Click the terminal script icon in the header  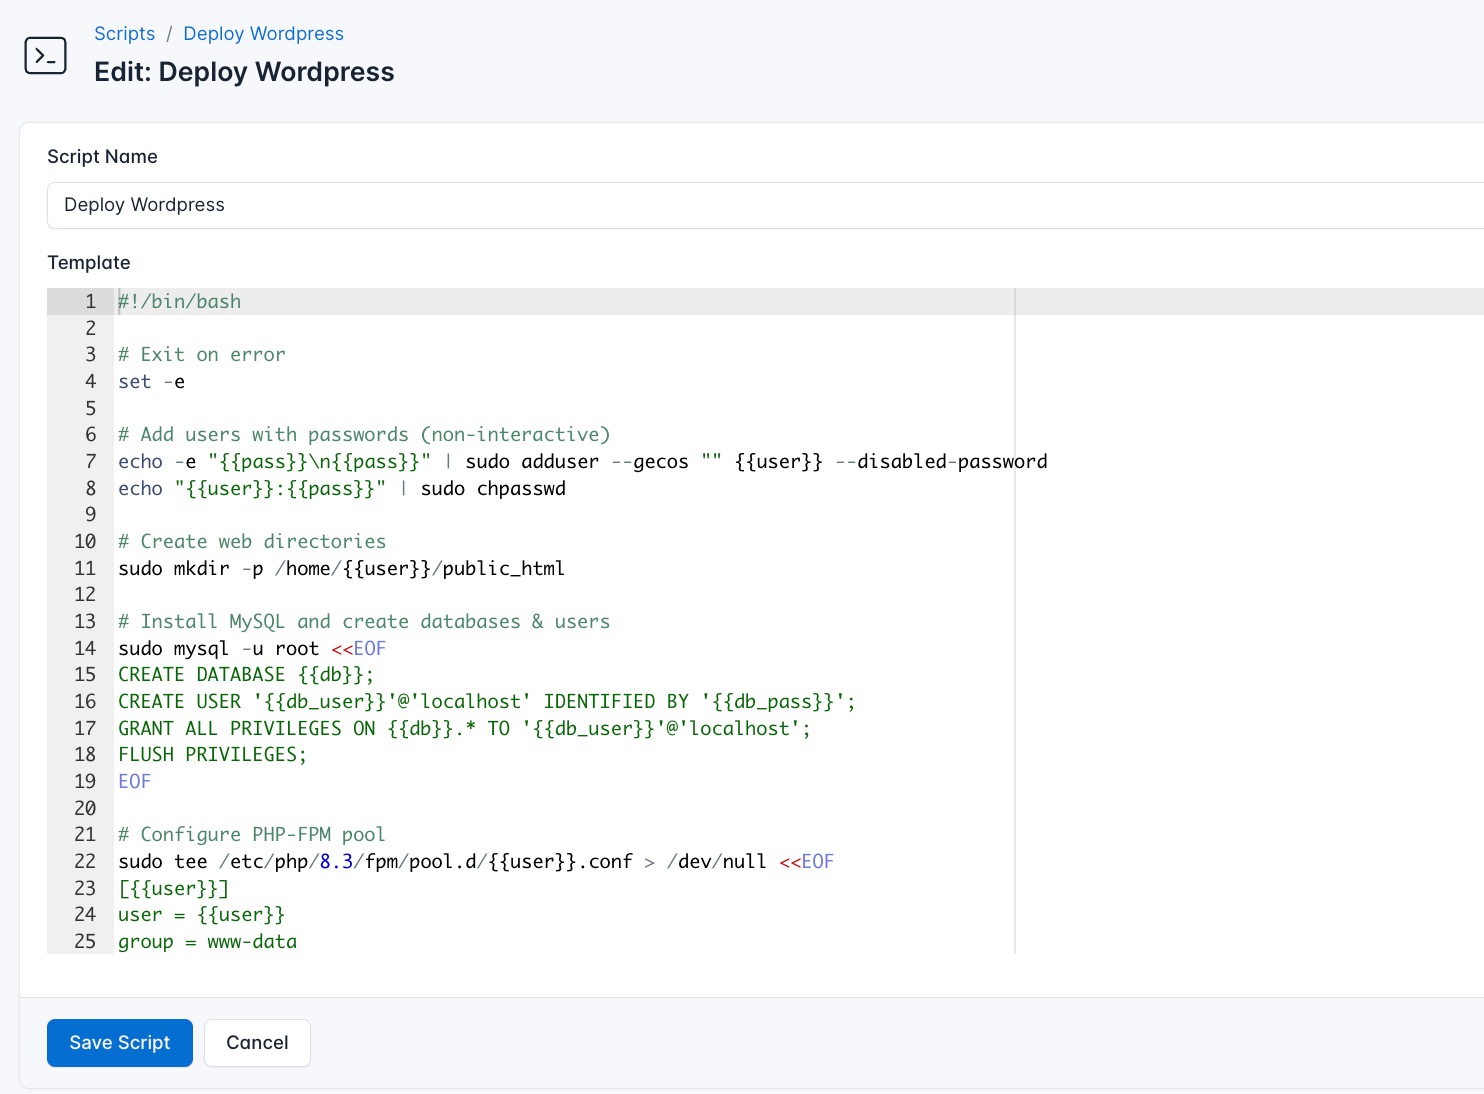tap(45, 55)
